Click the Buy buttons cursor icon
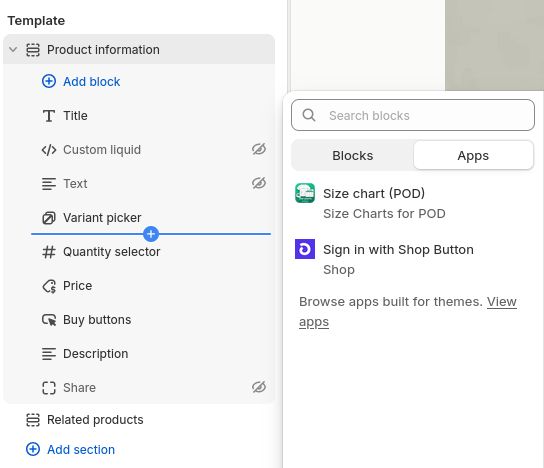The image size is (544, 468). click(49, 320)
